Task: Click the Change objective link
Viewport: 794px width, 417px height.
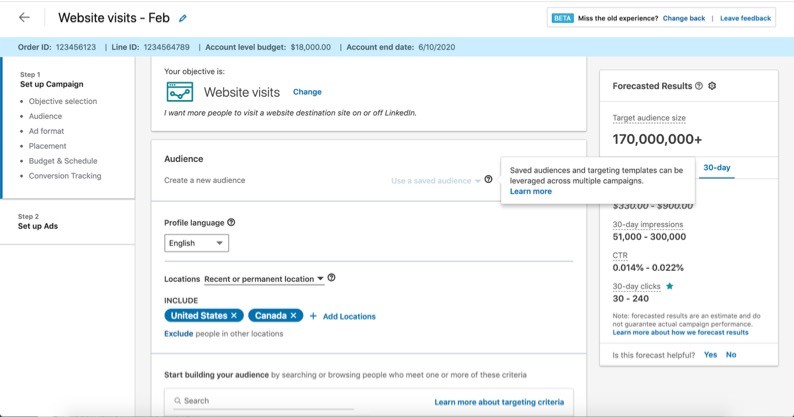Action: (x=307, y=92)
